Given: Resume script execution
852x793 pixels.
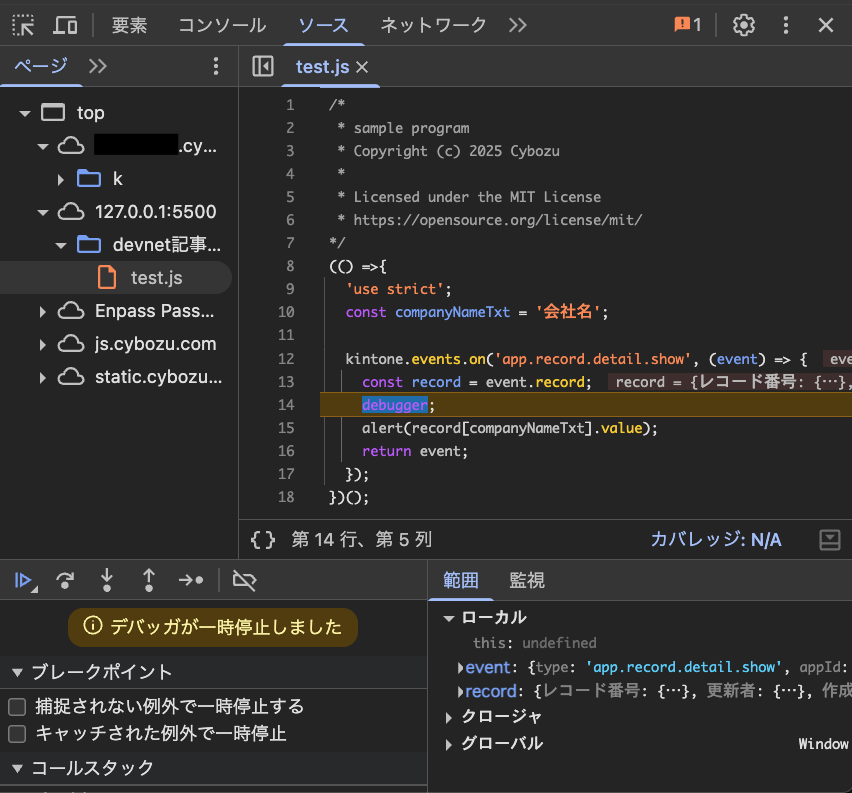Looking at the screenshot, I should [24, 580].
